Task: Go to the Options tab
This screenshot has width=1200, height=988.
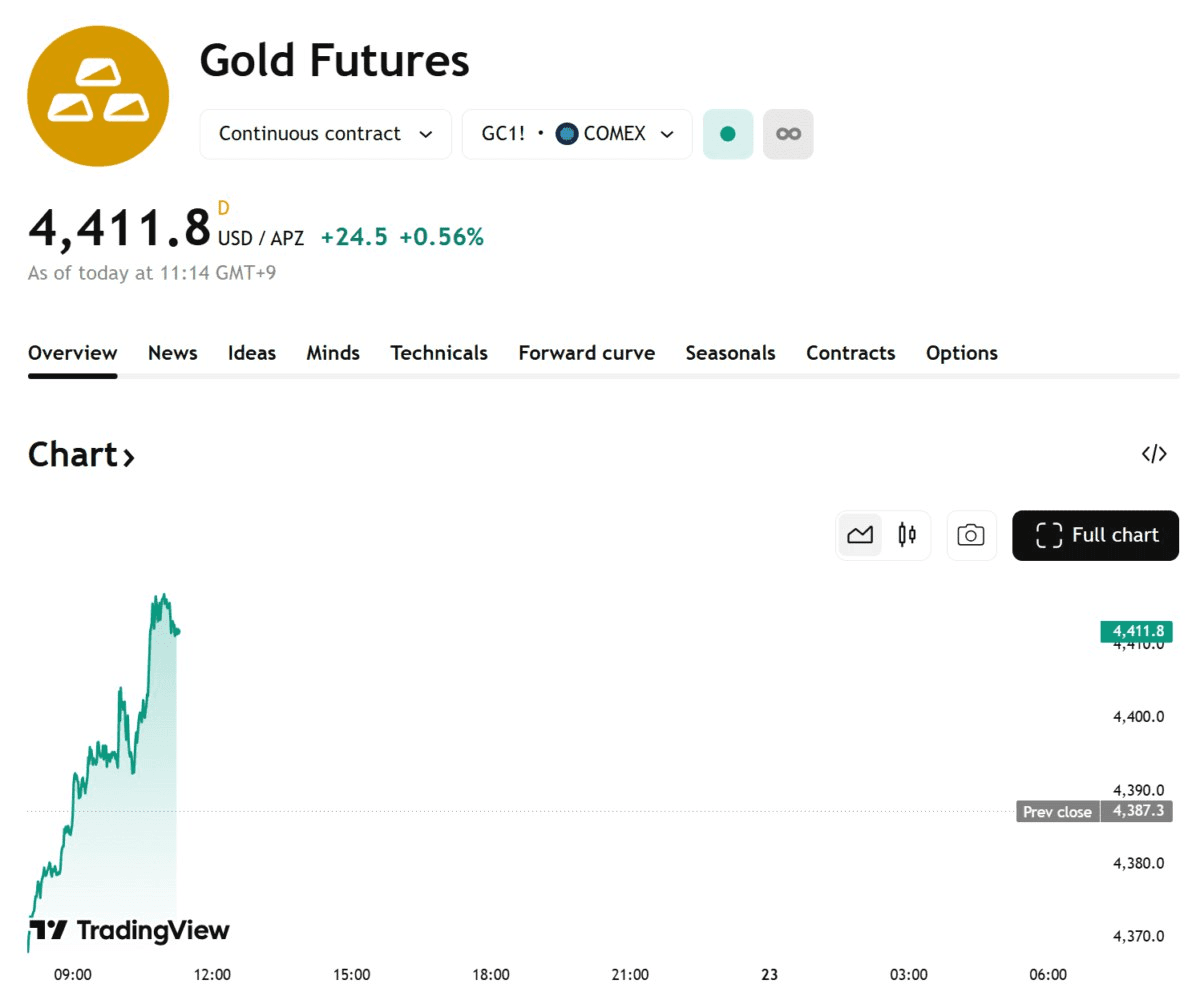Action: coord(961,353)
